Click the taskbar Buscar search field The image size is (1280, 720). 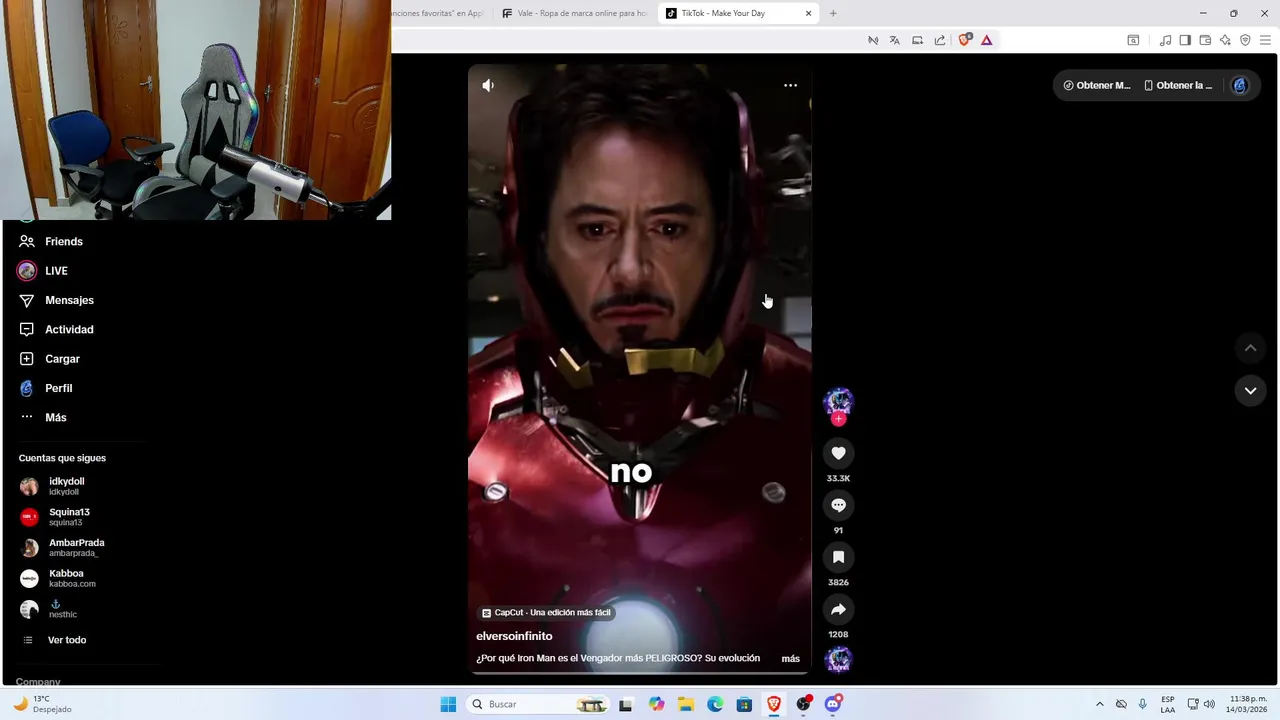(538, 704)
